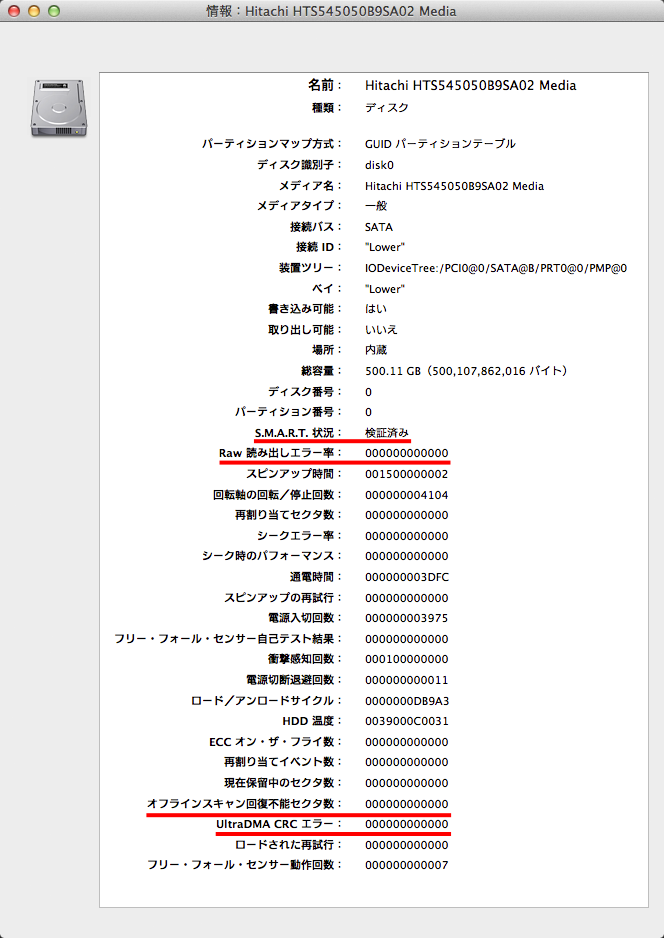The height and width of the screenshot is (938, 664).
Task: Click the 再割り当てイベント数 label
Action: click(x=283, y=762)
